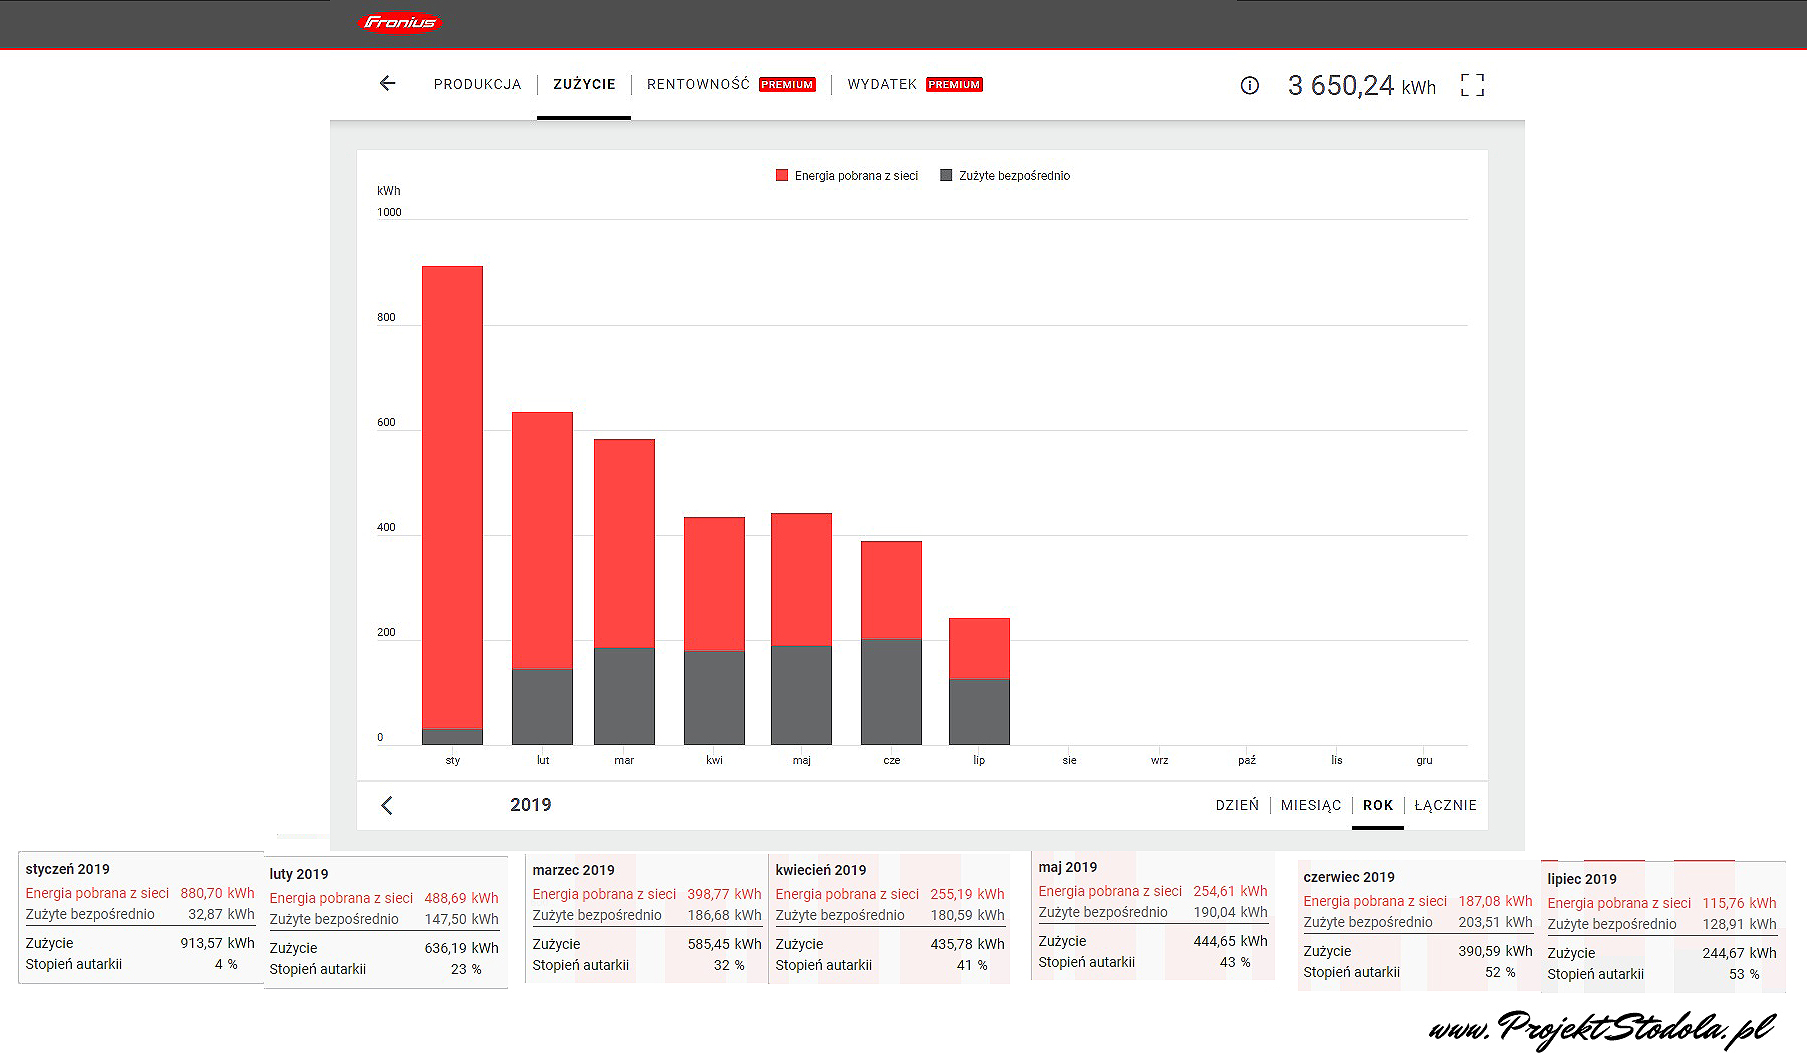1807x1053 pixels.
Task: Open the RENTOWNOŚĆ tab
Action: 698,85
